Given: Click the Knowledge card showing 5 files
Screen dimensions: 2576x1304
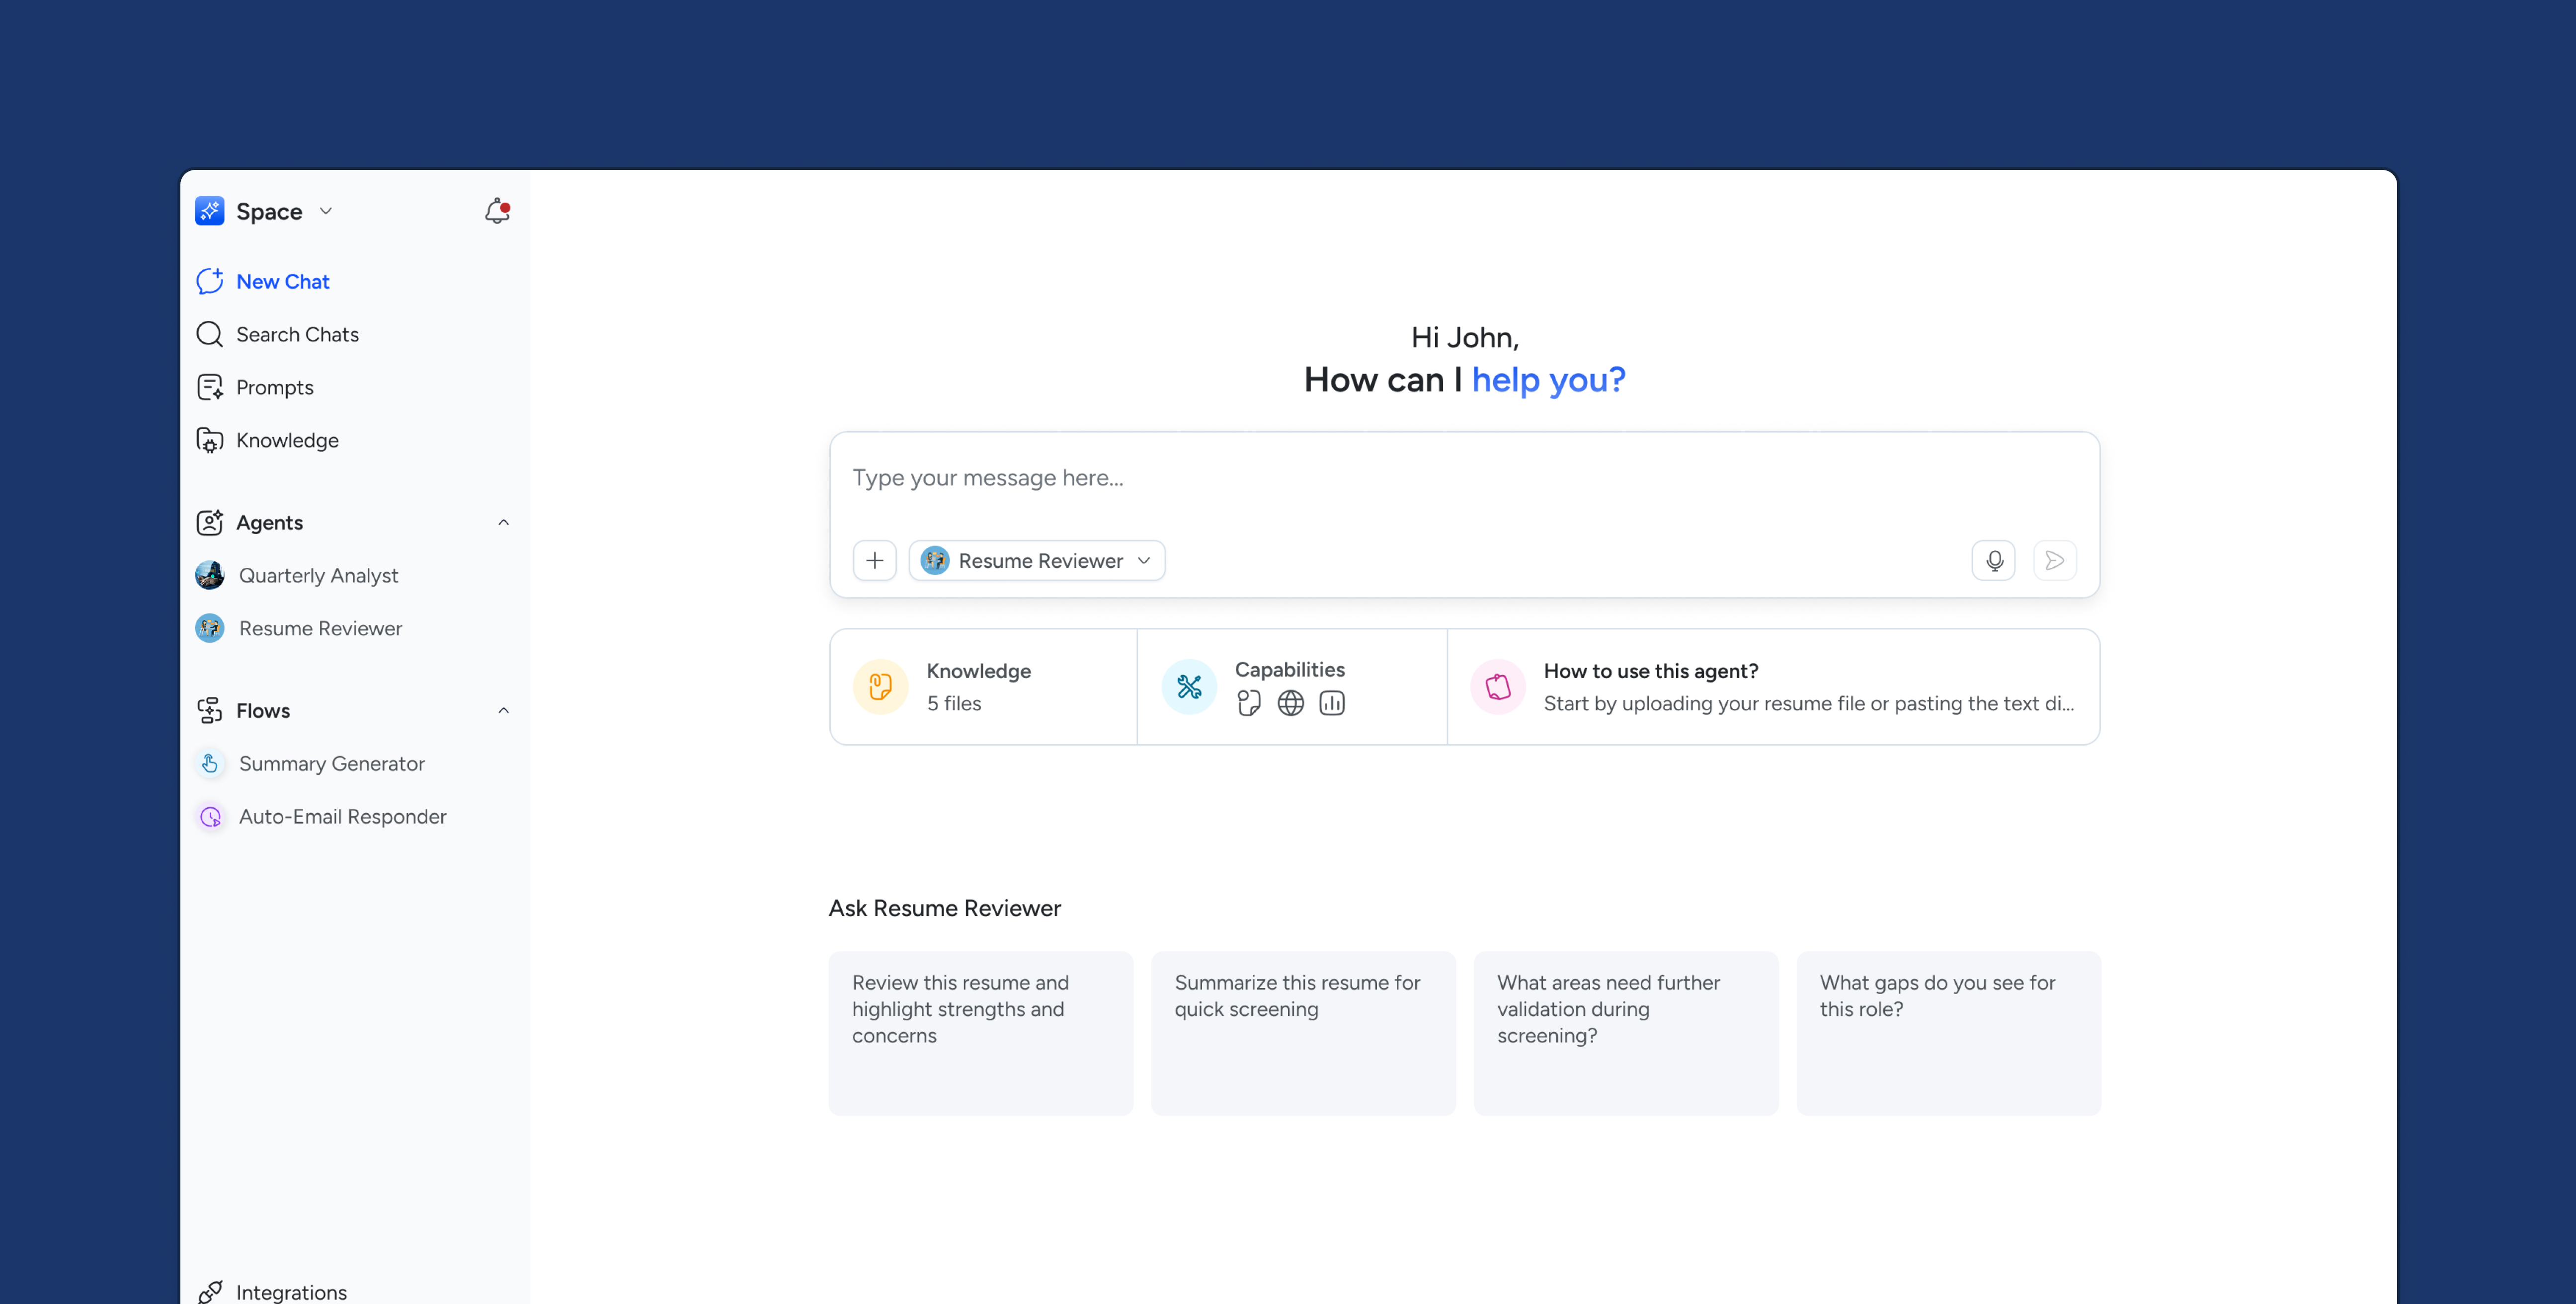Looking at the screenshot, I should (982, 686).
